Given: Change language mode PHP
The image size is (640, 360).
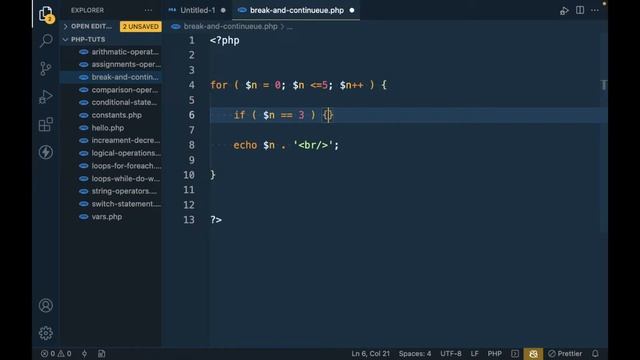Looking at the screenshot, I should tap(494, 353).
